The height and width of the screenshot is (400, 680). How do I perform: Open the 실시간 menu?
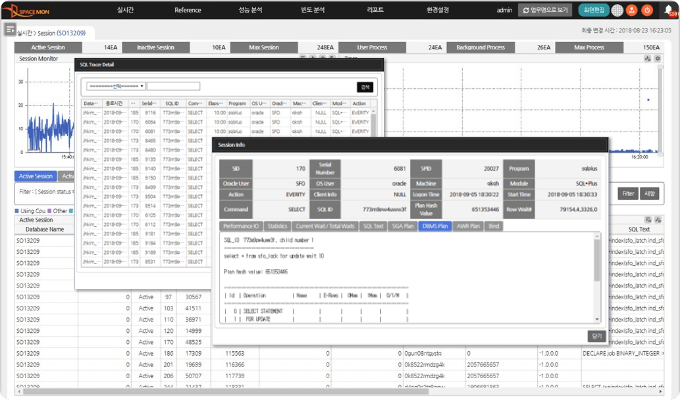pos(125,10)
